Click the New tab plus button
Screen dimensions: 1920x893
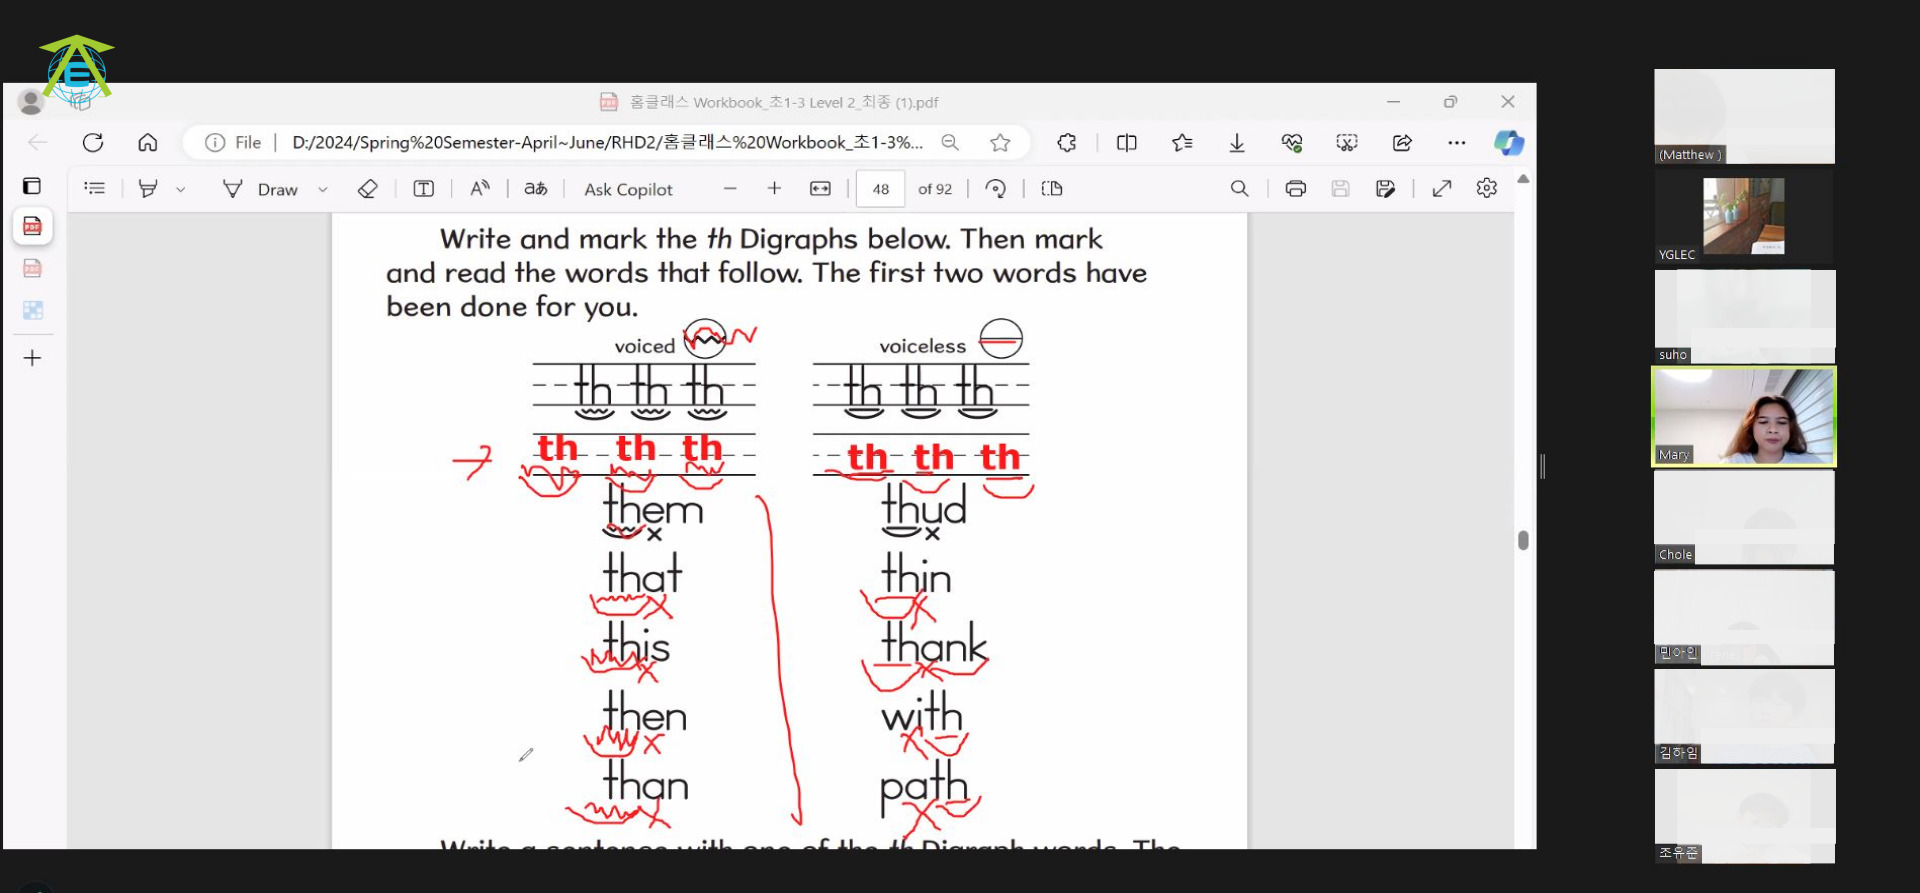(x=32, y=358)
